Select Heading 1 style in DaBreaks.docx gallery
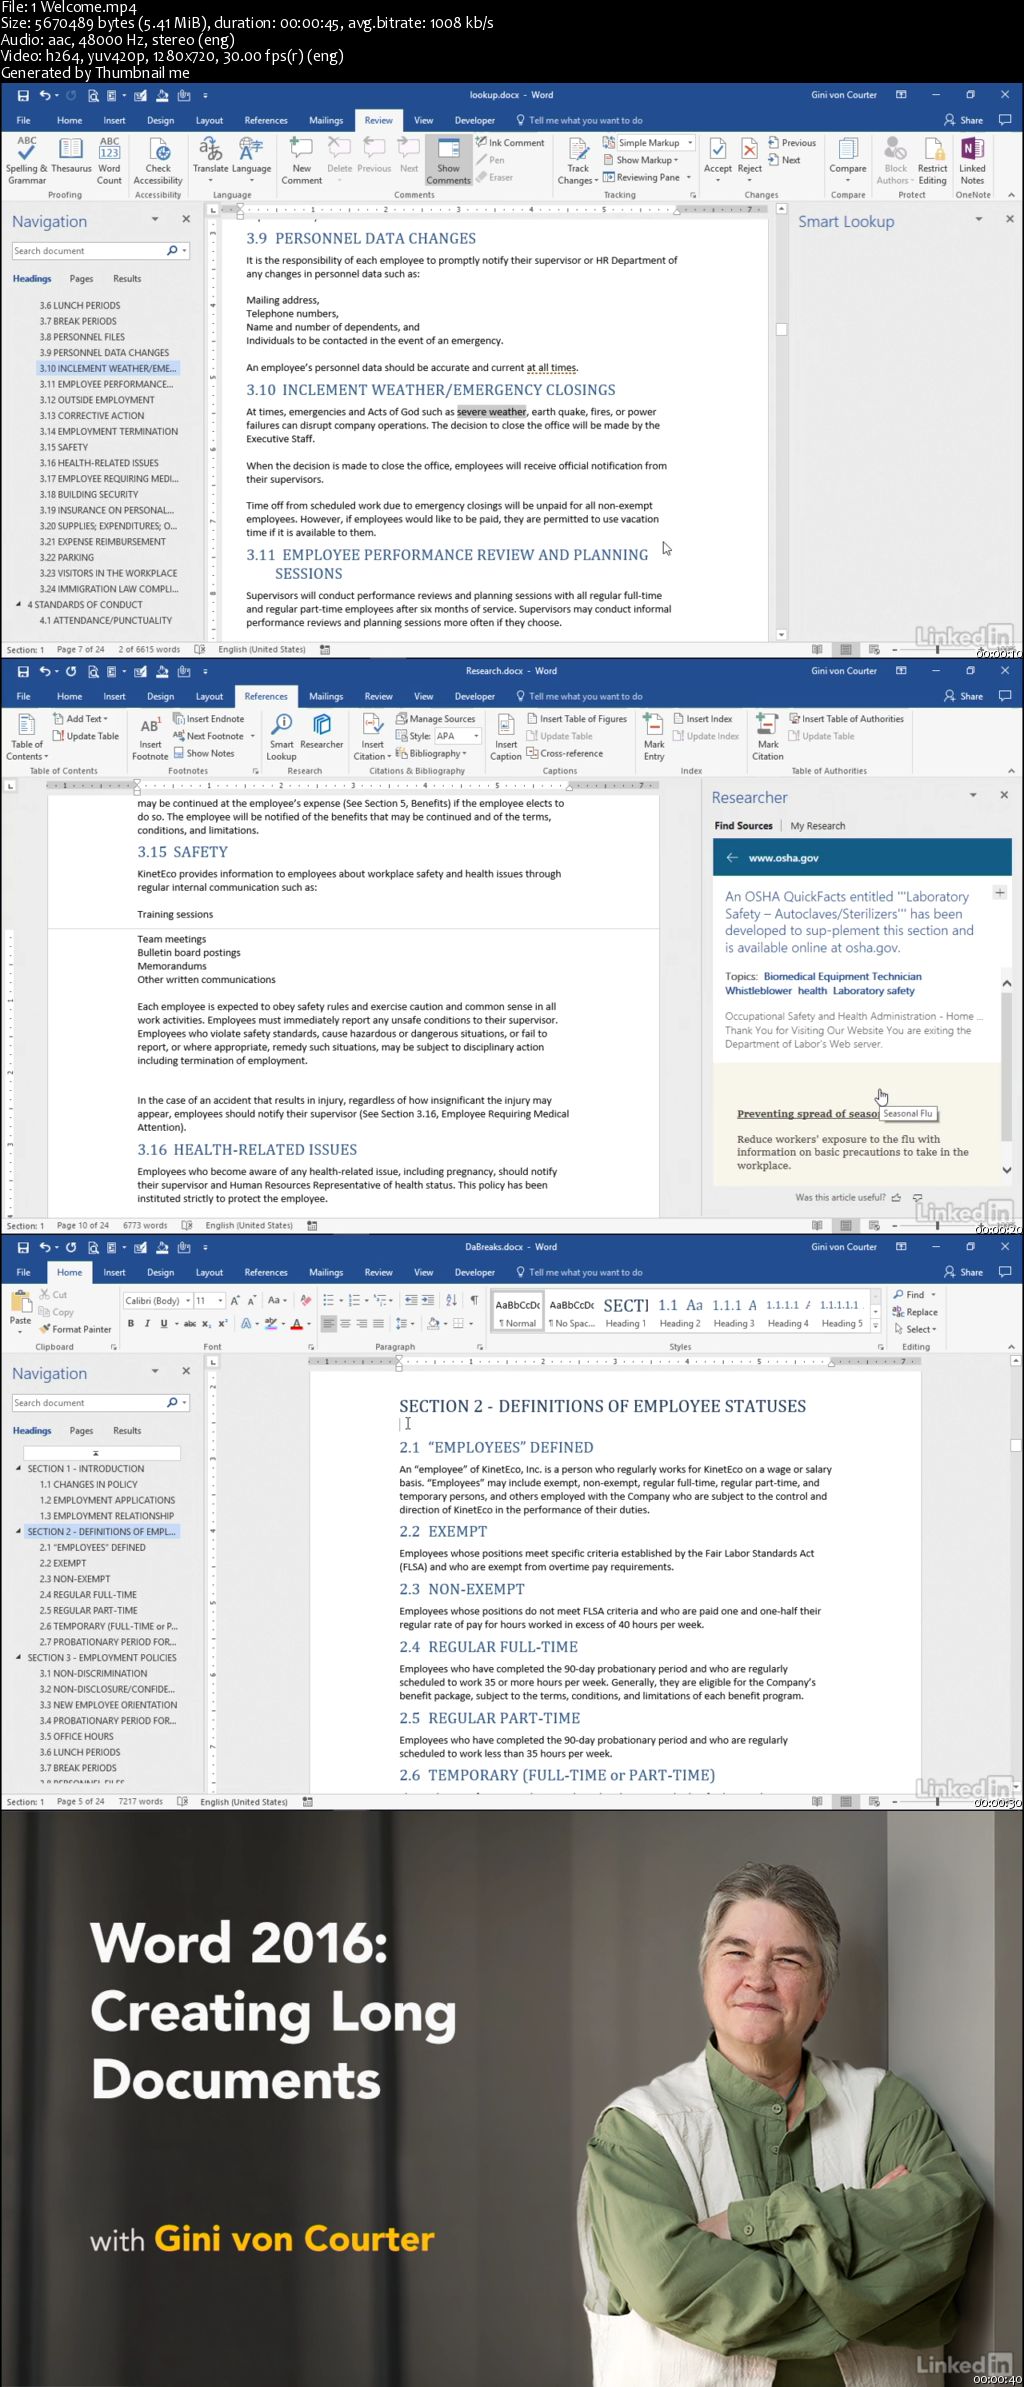Viewport: 1024px width, 2387px height. [626, 1312]
